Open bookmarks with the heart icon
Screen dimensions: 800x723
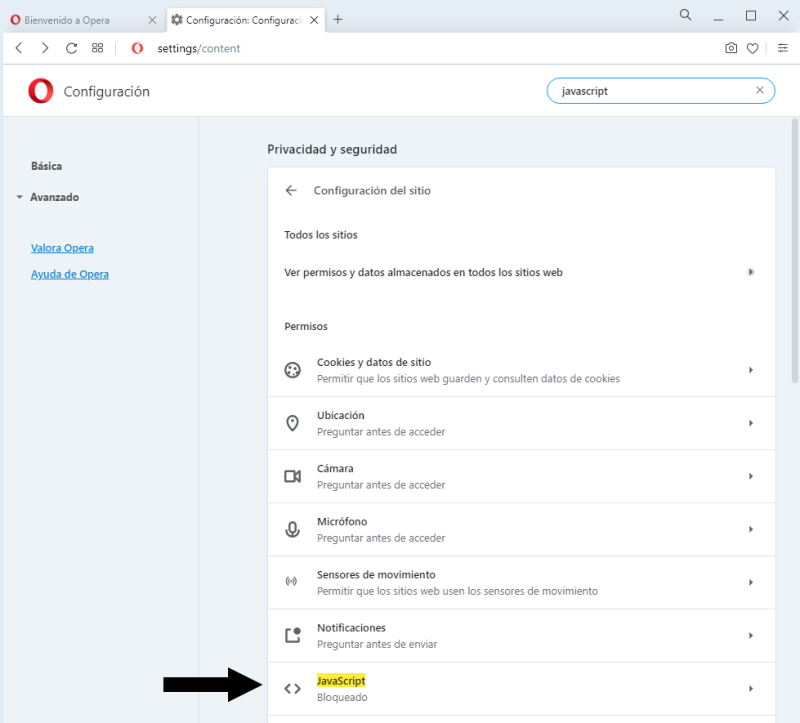(x=753, y=47)
